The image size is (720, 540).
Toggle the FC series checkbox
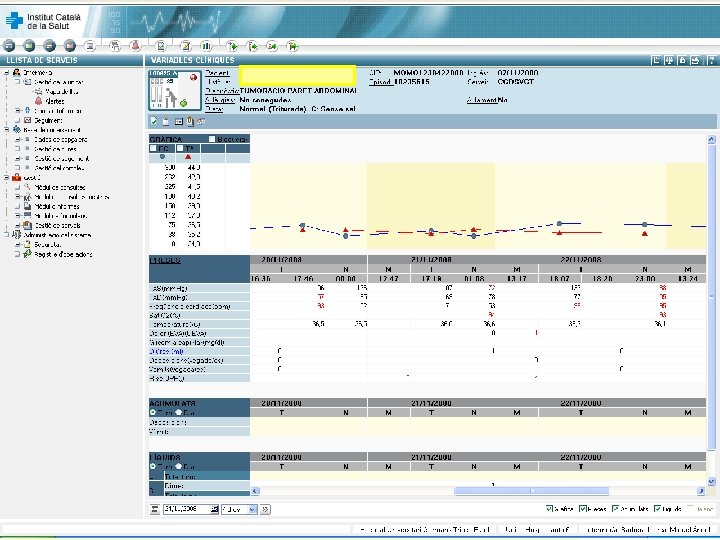coord(153,148)
